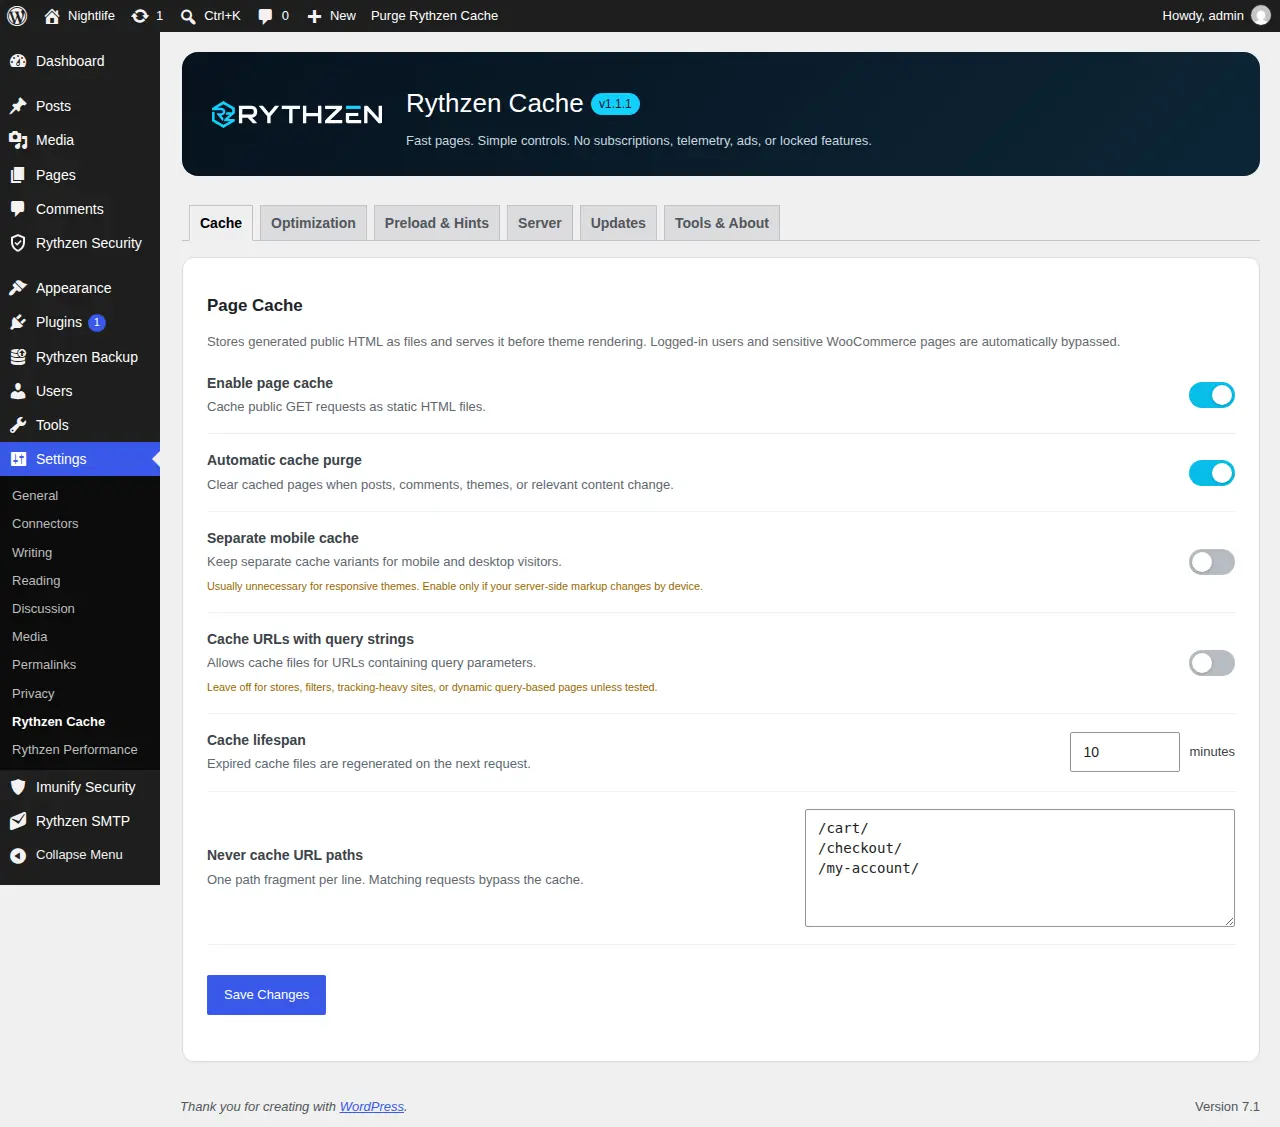
Task: Open the Tools & About tab
Action: point(722,223)
